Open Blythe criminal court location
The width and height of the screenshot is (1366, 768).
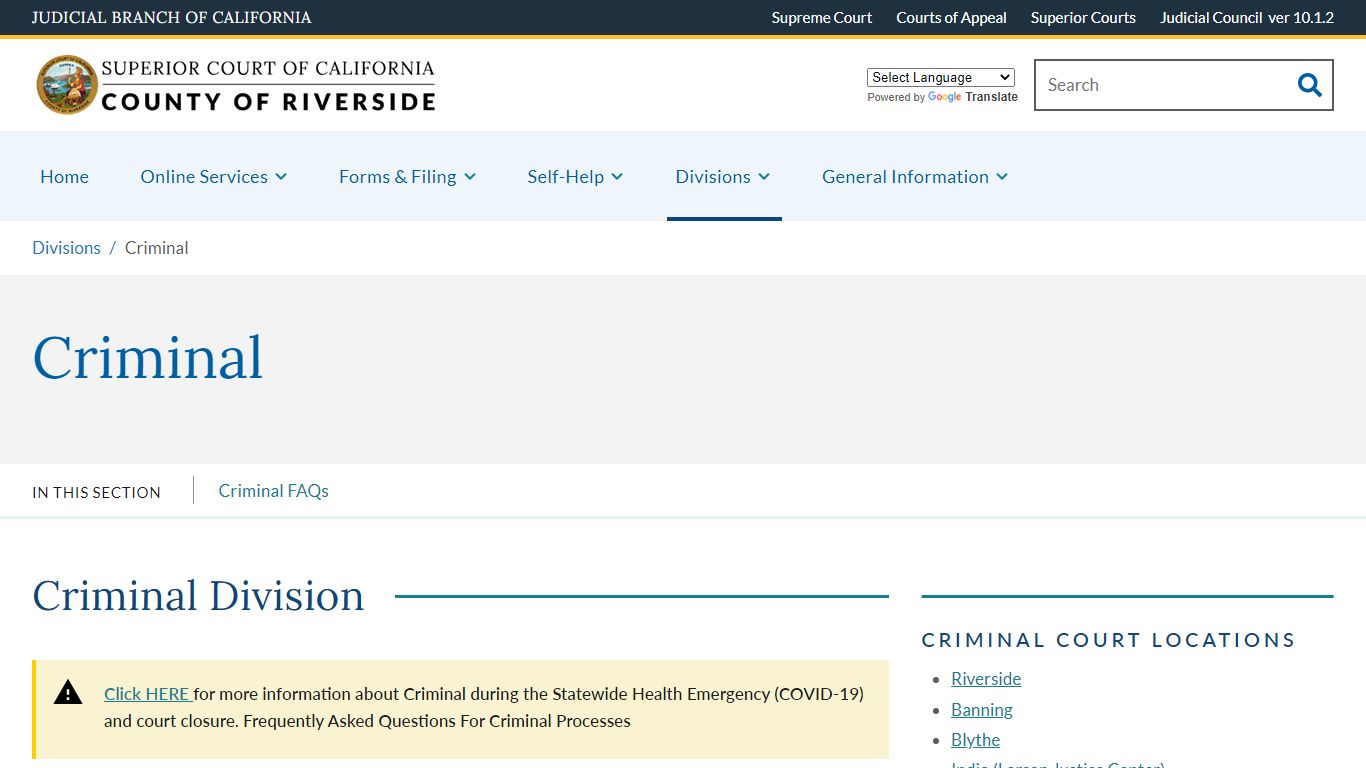pyautogui.click(x=976, y=740)
